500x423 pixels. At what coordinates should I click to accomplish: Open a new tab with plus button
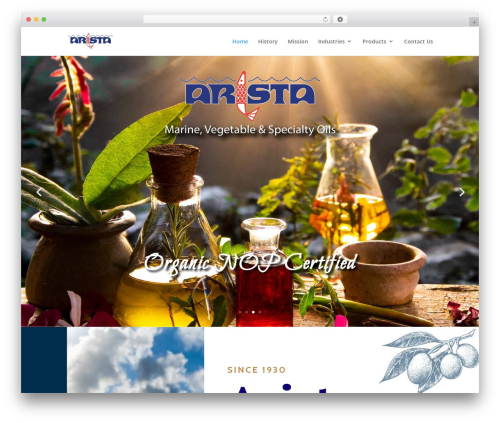pyautogui.click(x=474, y=22)
